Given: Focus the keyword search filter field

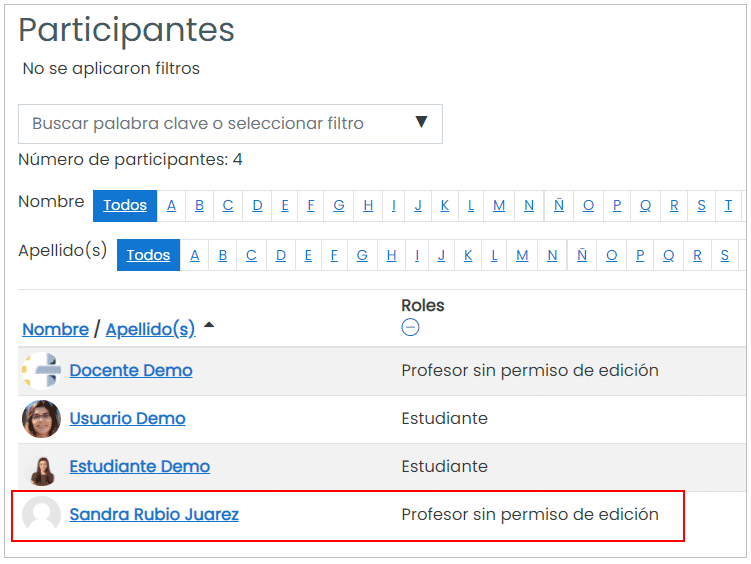Looking at the screenshot, I should 230,124.
